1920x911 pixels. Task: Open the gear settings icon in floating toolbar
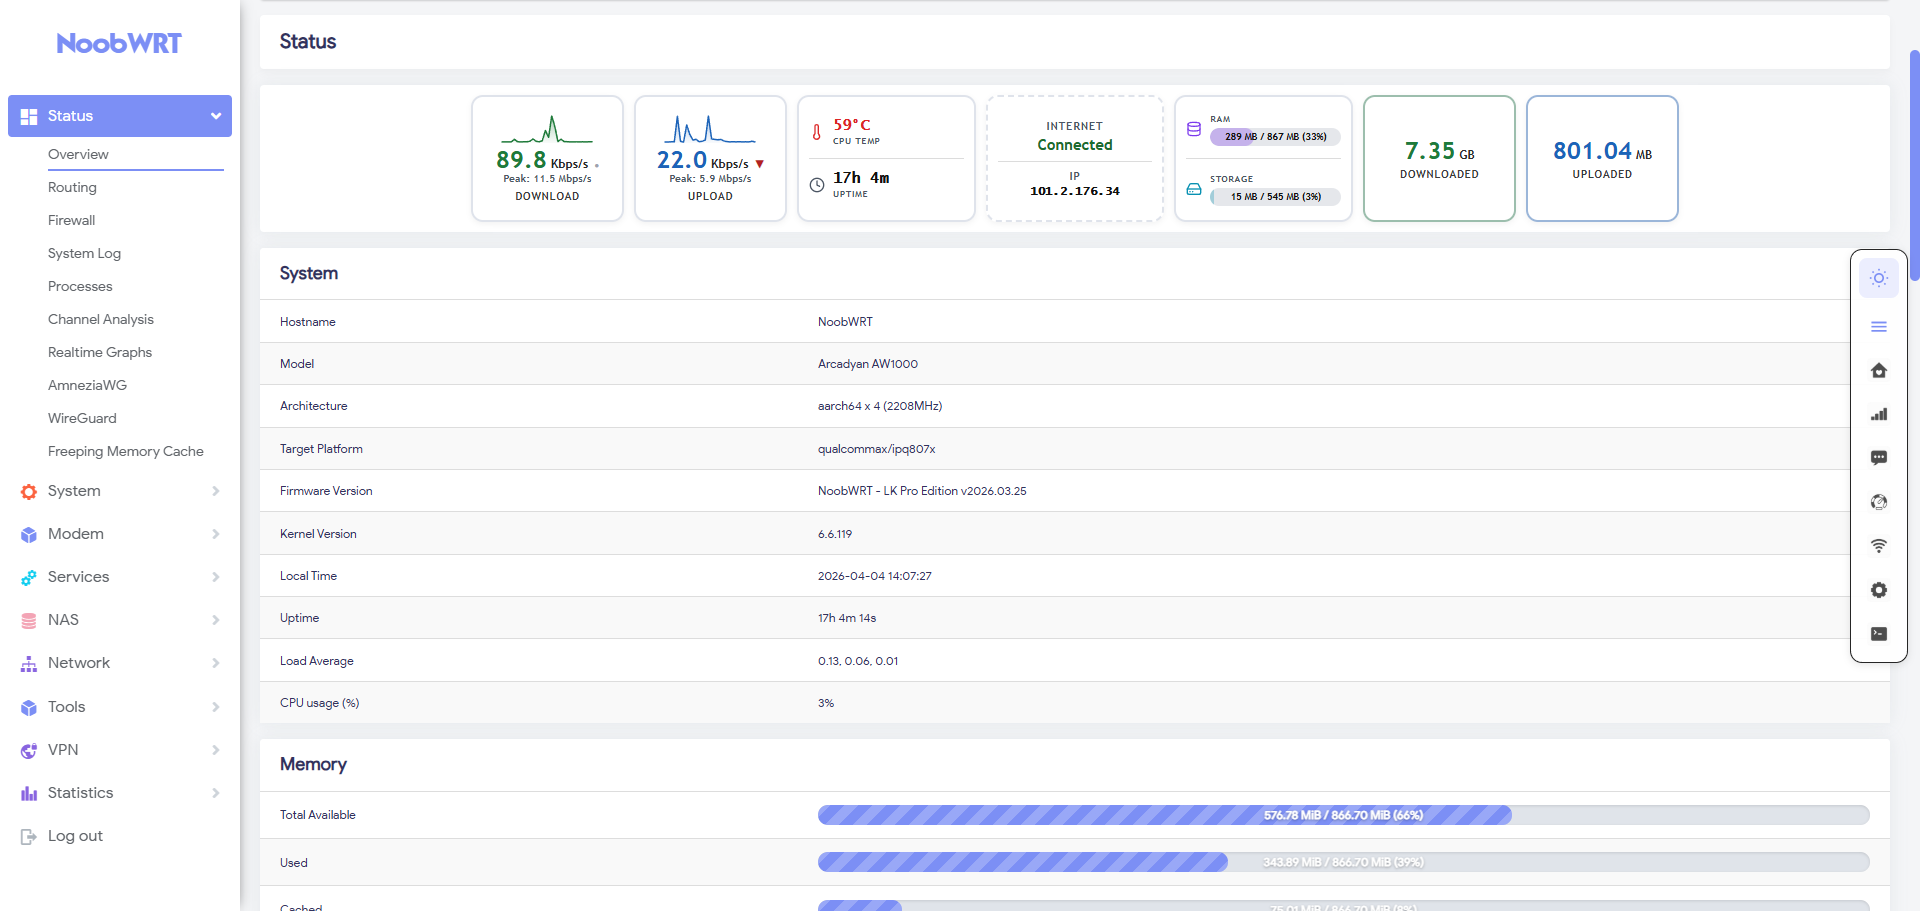click(1879, 590)
